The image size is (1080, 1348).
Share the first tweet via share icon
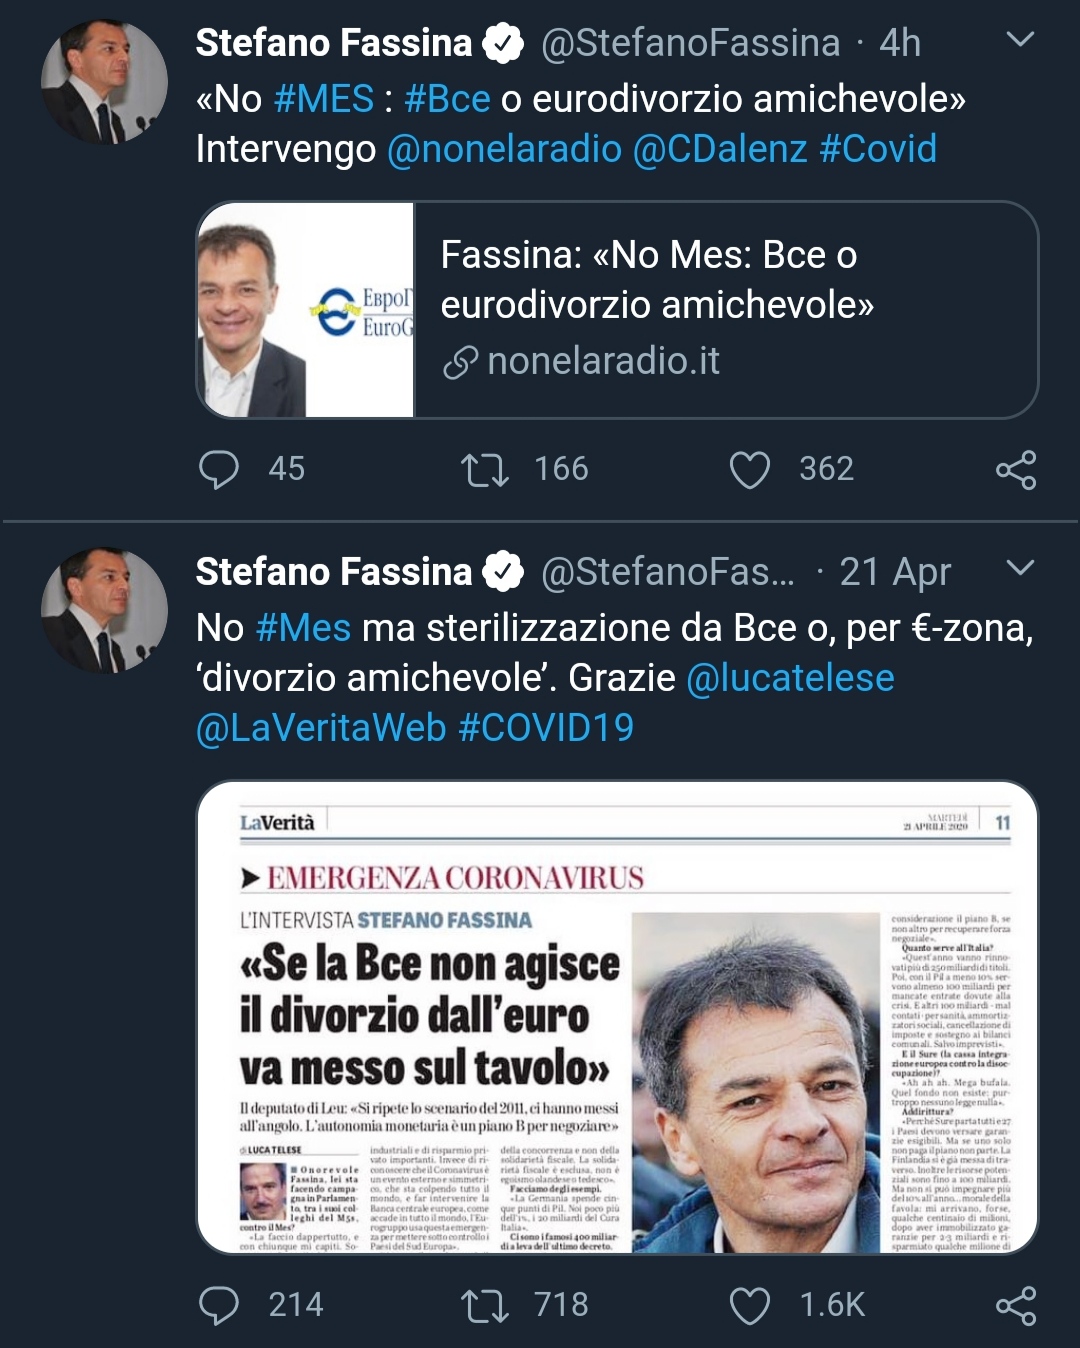[x=1015, y=469]
